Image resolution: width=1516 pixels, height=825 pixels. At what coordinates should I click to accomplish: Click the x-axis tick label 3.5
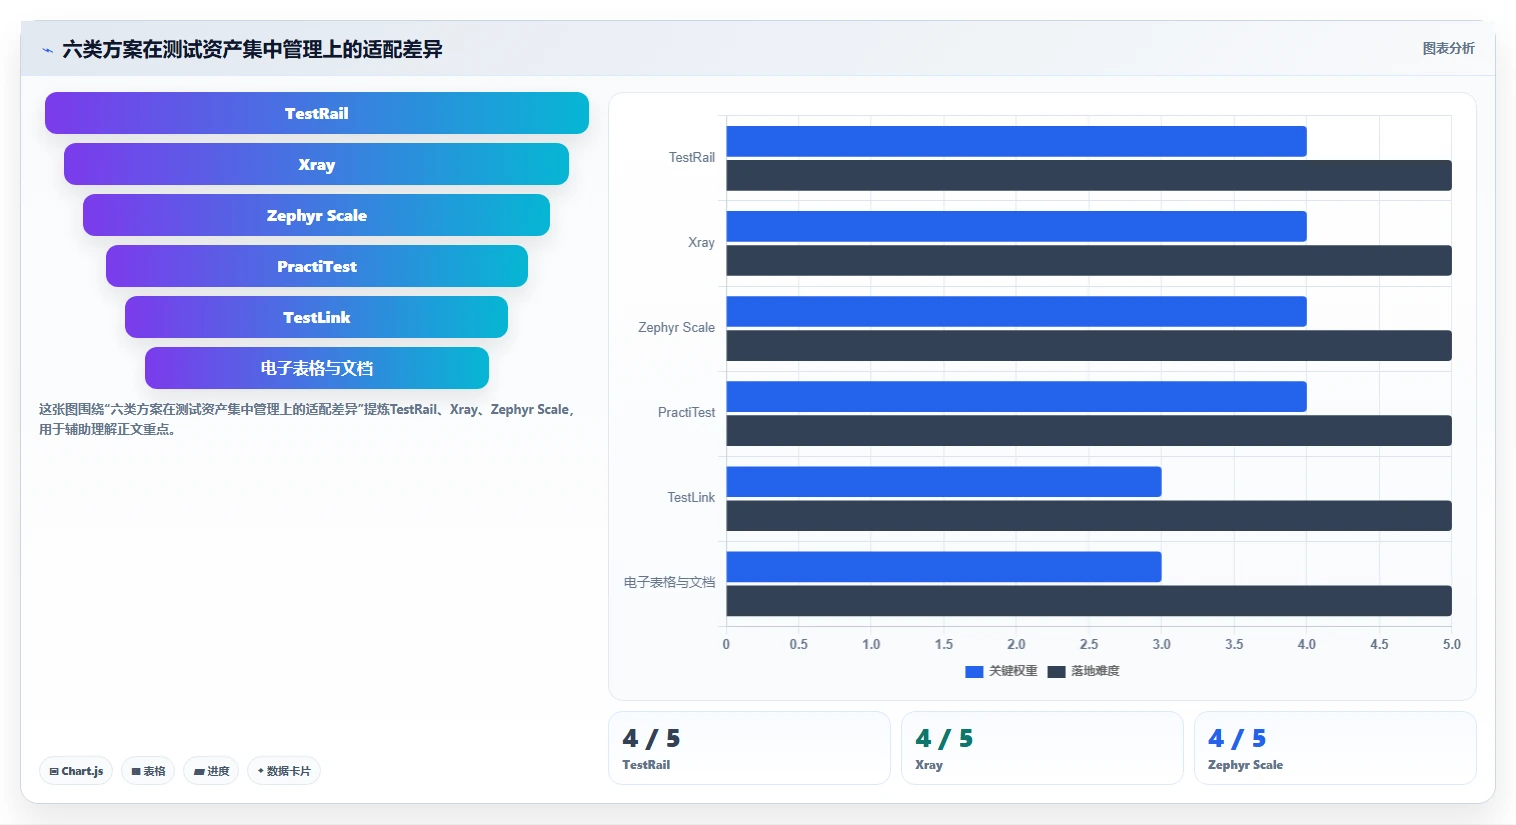point(1234,644)
